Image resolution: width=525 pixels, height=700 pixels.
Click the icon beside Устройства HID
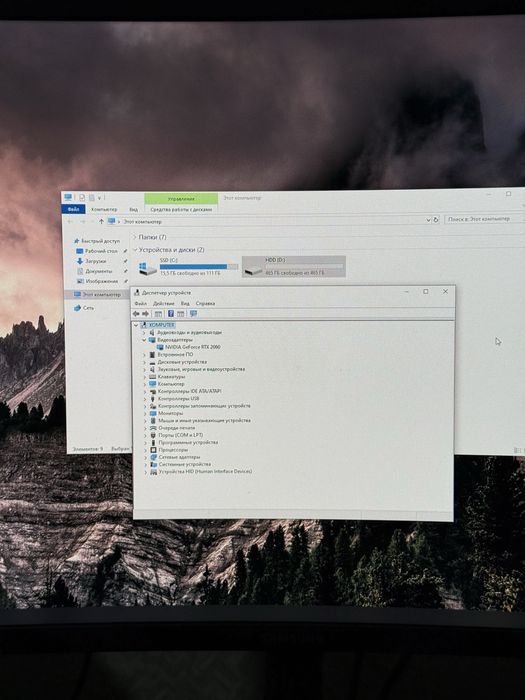tap(154, 472)
